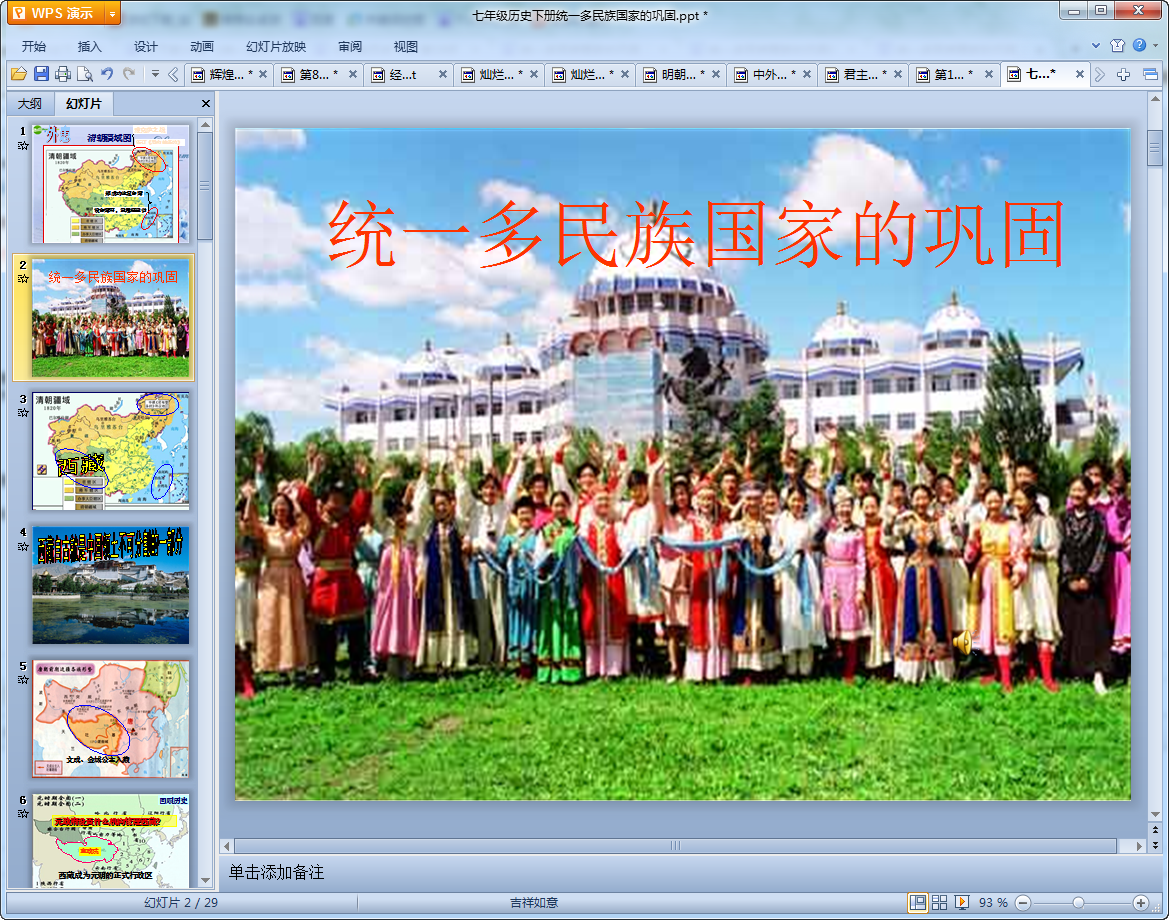The image size is (1169, 920).
Task: Go to previous slide with double-up arrow
Action: [1156, 830]
